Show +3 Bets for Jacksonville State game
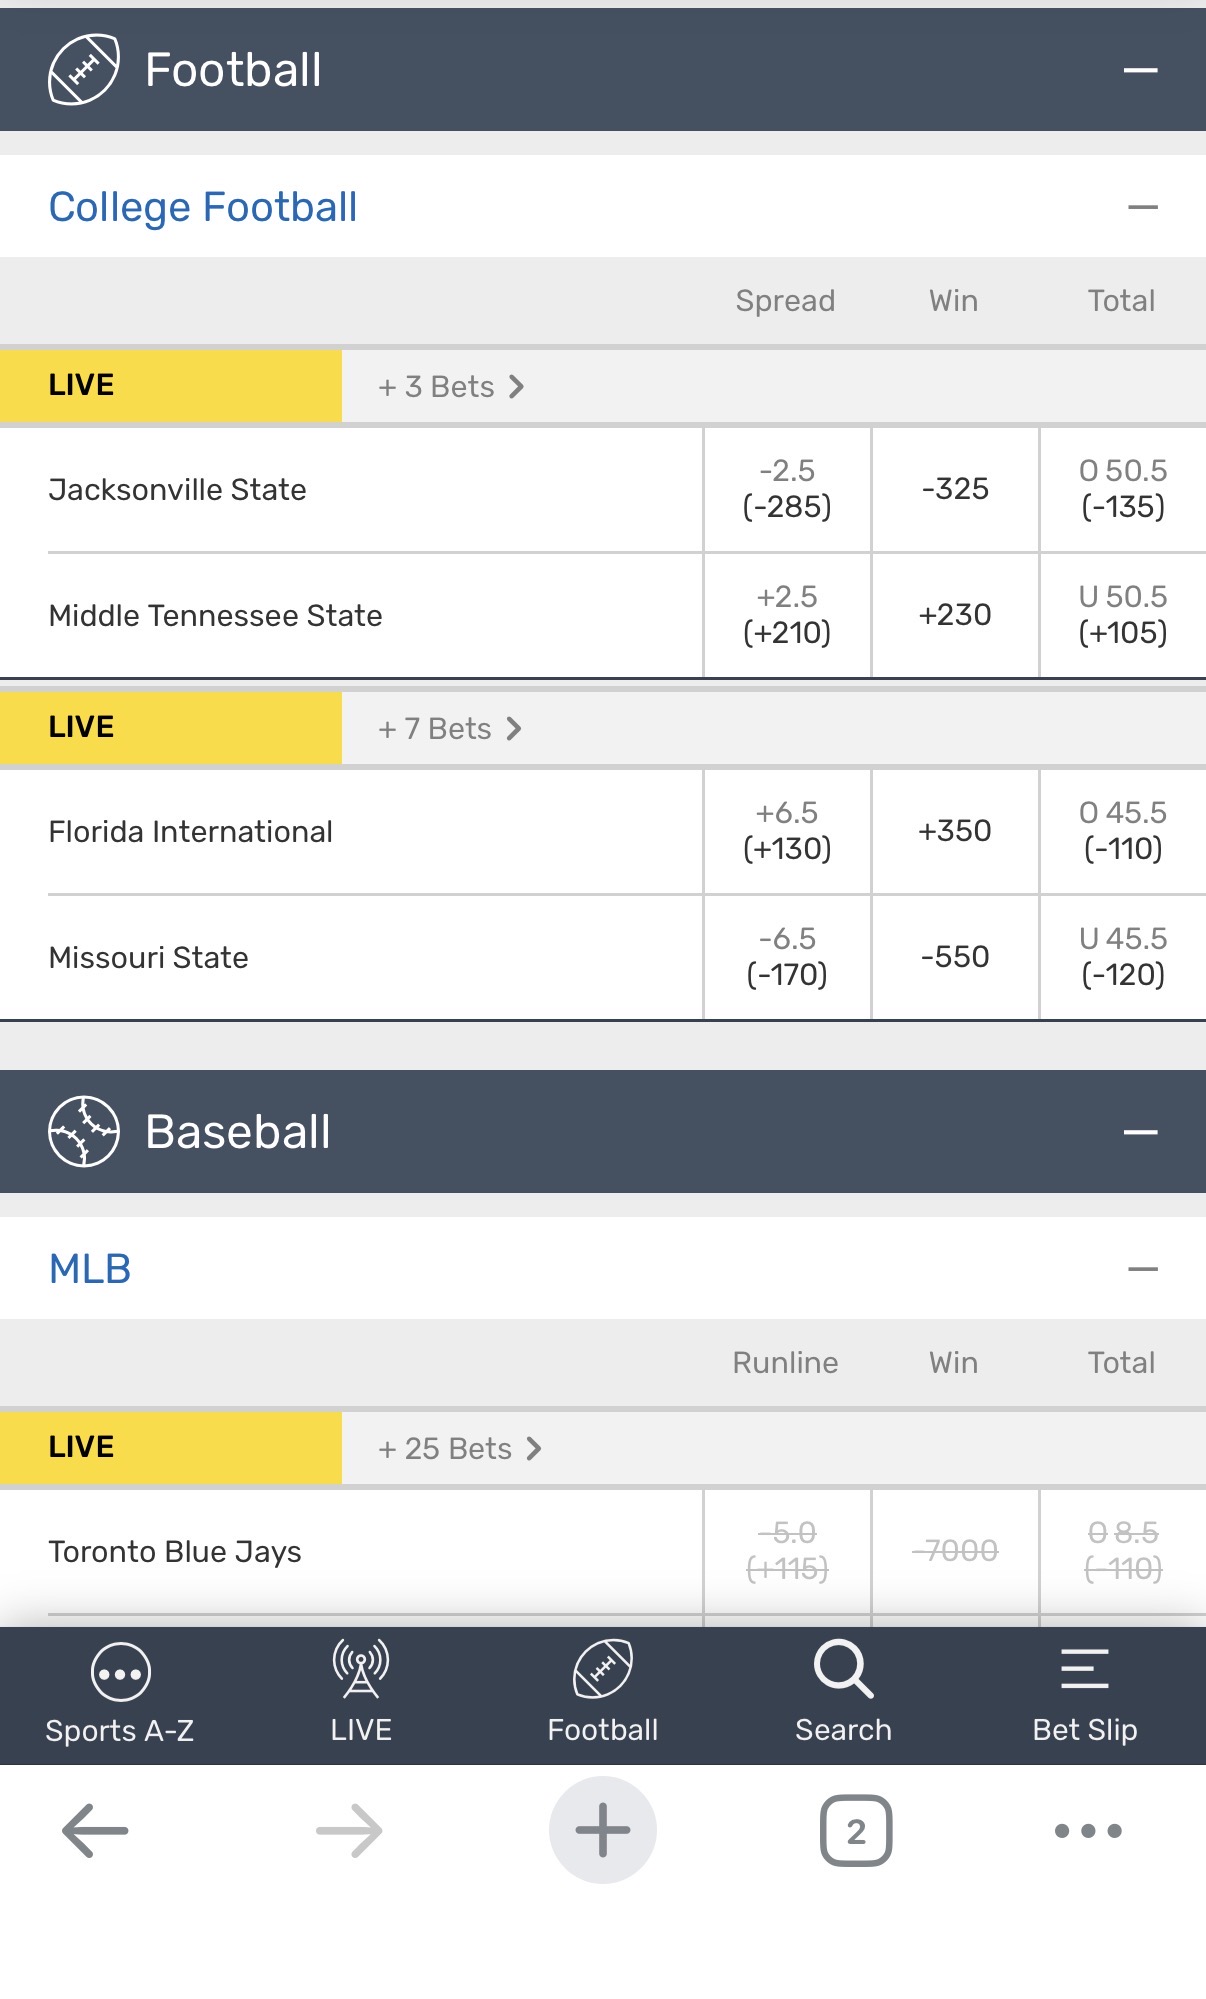Image resolution: width=1206 pixels, height=1999 pixels. point(451,387)
